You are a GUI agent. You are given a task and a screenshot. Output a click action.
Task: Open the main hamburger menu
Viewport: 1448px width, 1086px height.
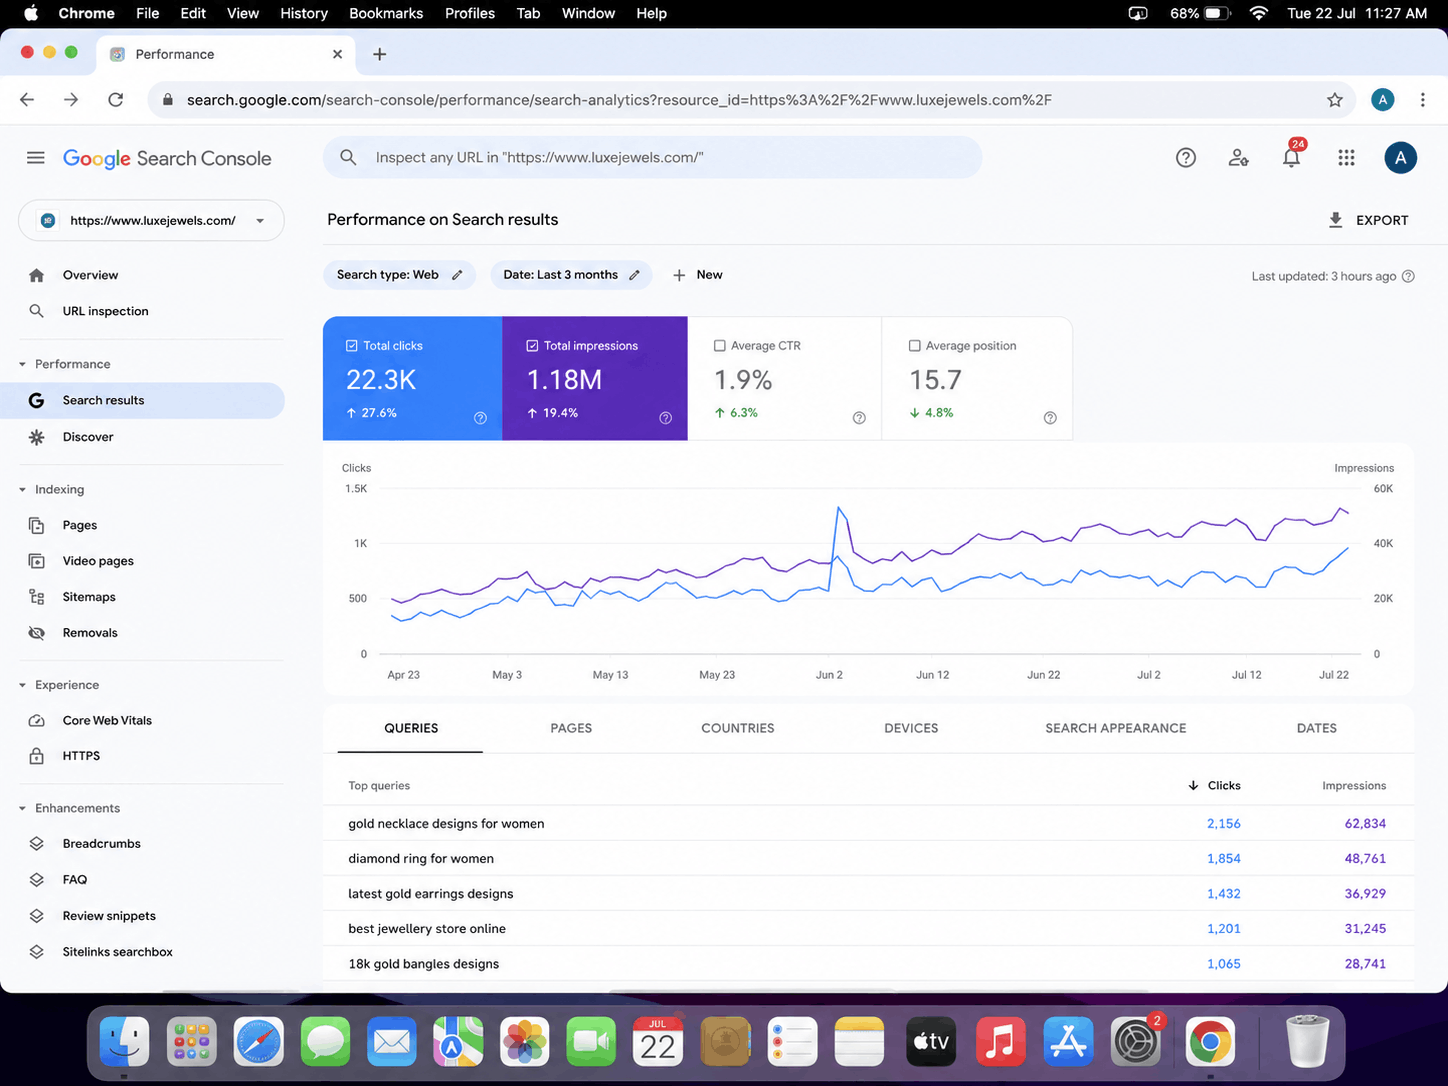(36, 158)
